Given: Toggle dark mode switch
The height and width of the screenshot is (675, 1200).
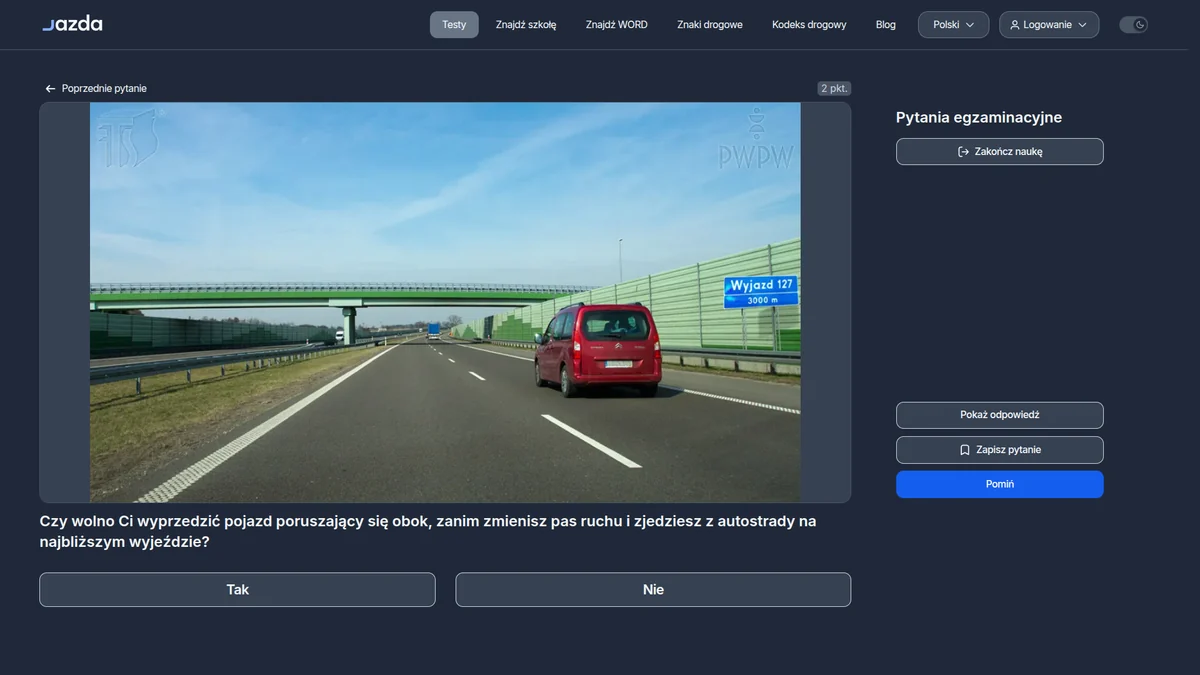Looking at the screenshot, I should (1133, 25).
